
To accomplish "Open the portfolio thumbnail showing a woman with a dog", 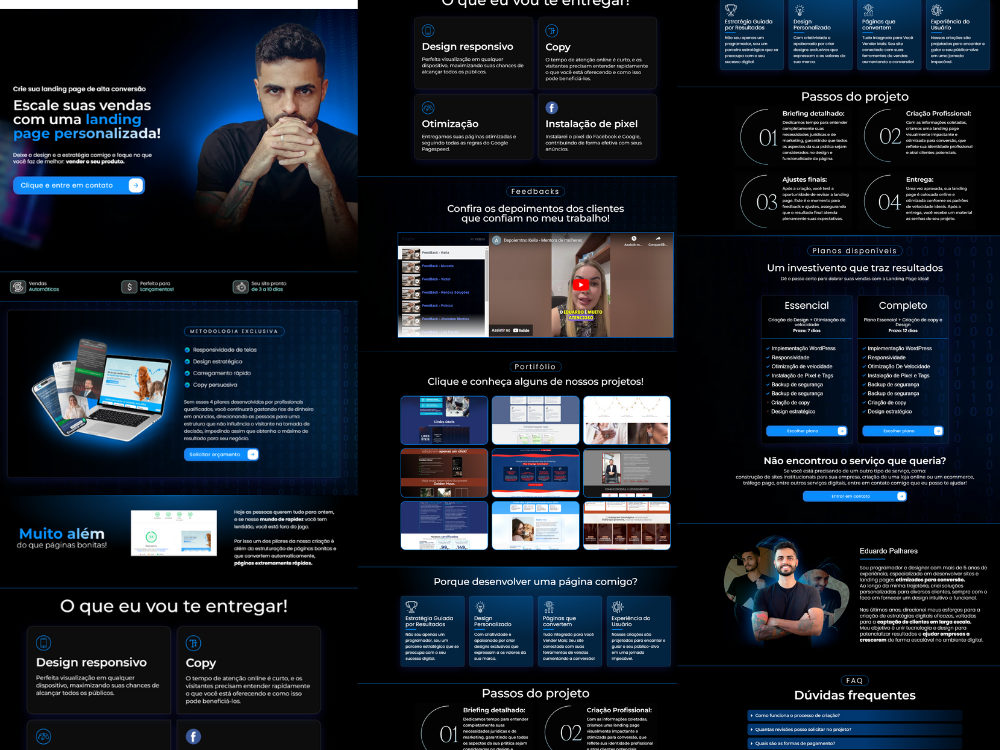I will 536,526.
